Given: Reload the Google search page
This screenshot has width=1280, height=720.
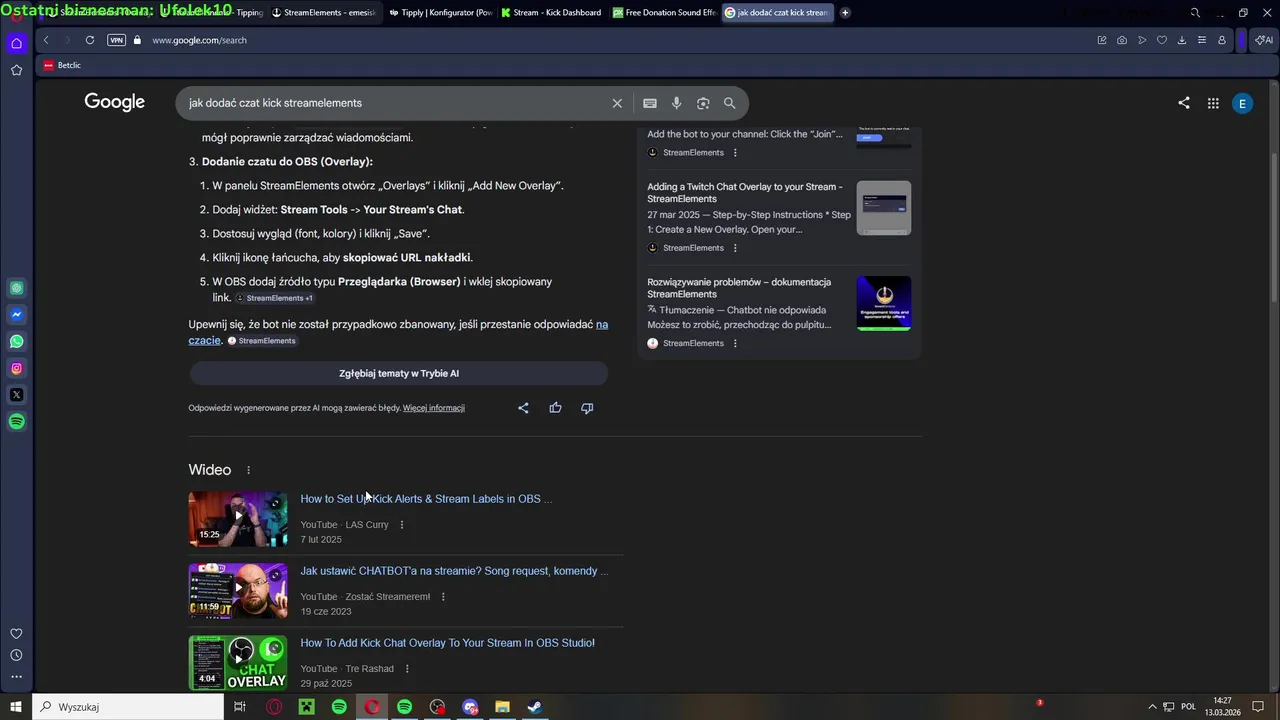Looking at the screenshot, I should tap(90, 40).
